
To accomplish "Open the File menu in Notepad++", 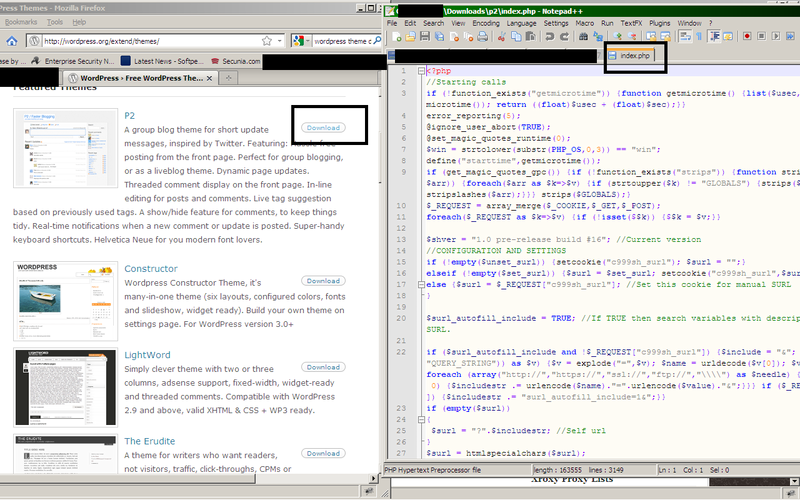I will point(392,23).
